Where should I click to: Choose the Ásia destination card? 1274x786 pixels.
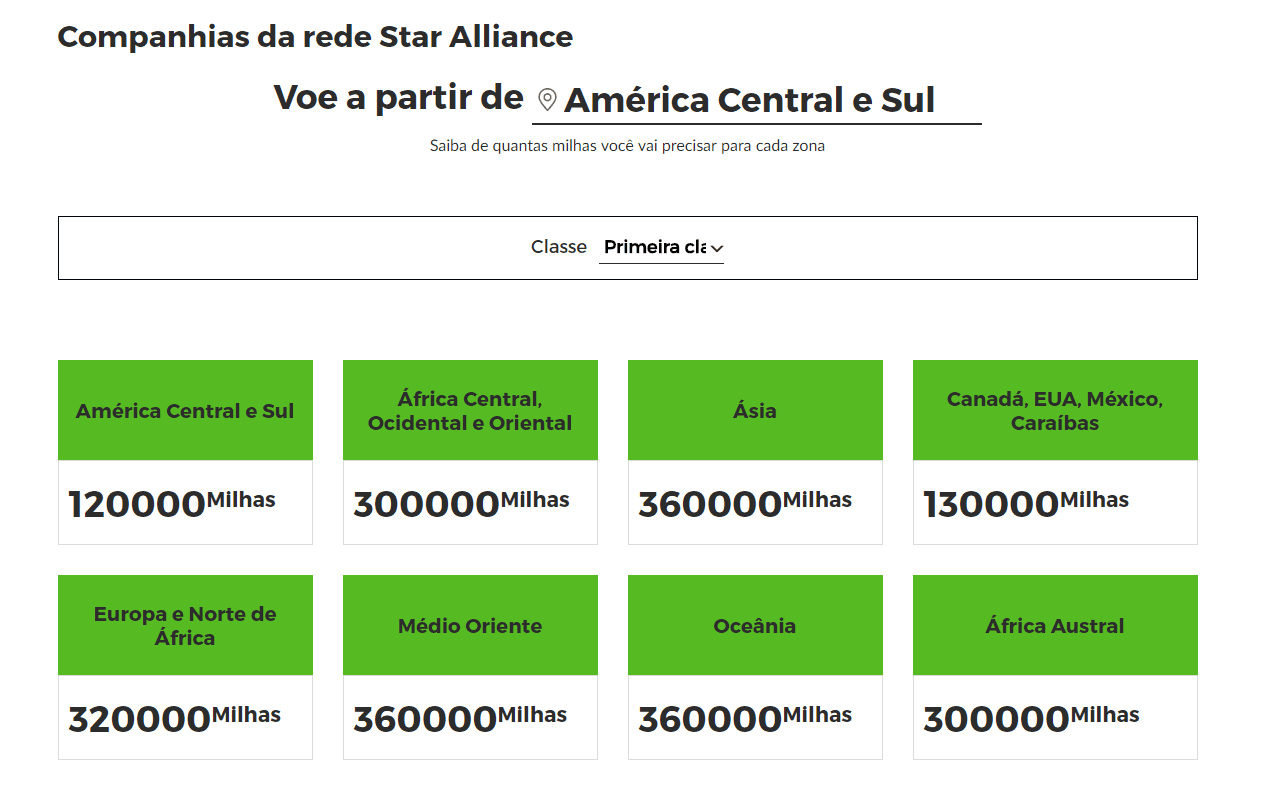755,452
